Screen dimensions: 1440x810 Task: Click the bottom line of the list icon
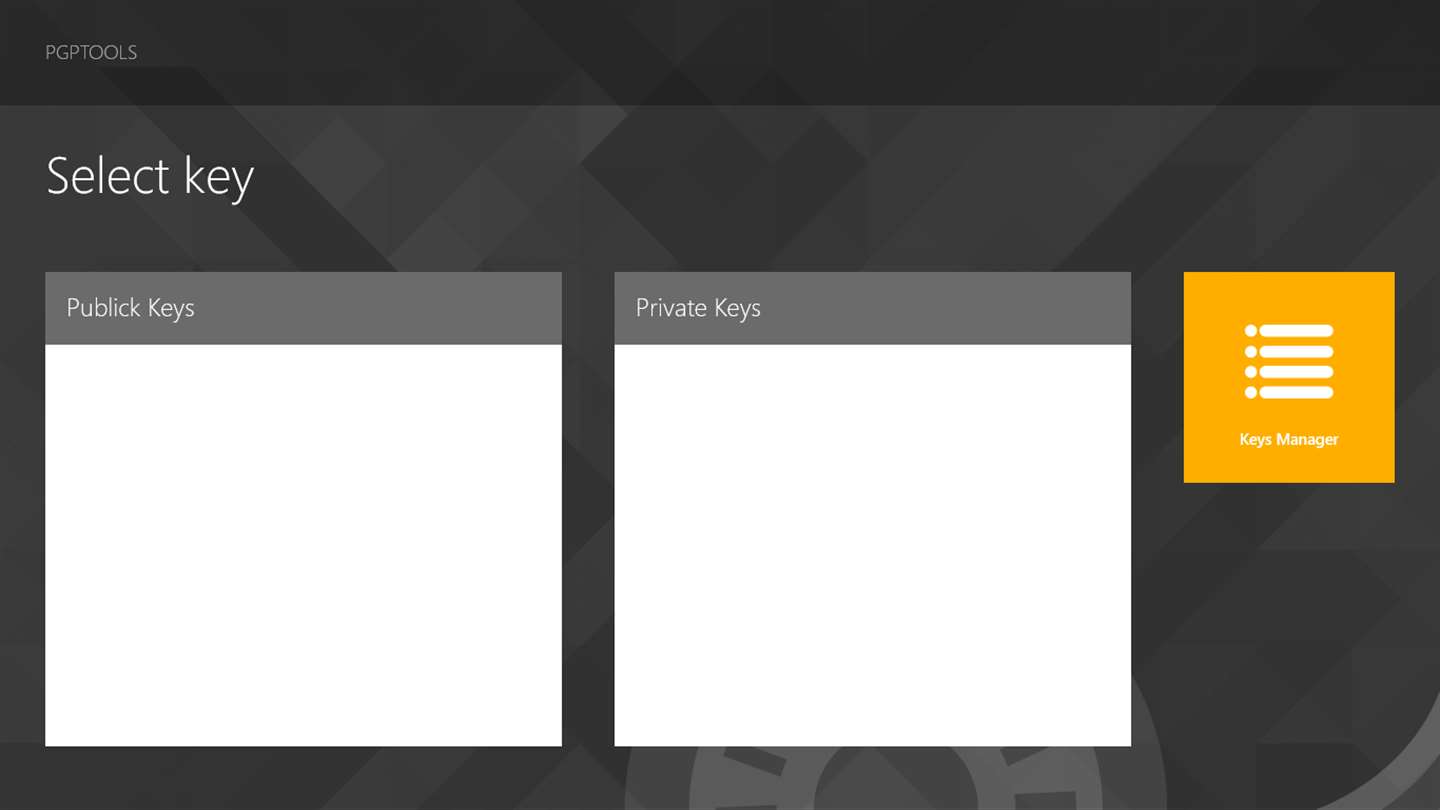point(1296,392)
